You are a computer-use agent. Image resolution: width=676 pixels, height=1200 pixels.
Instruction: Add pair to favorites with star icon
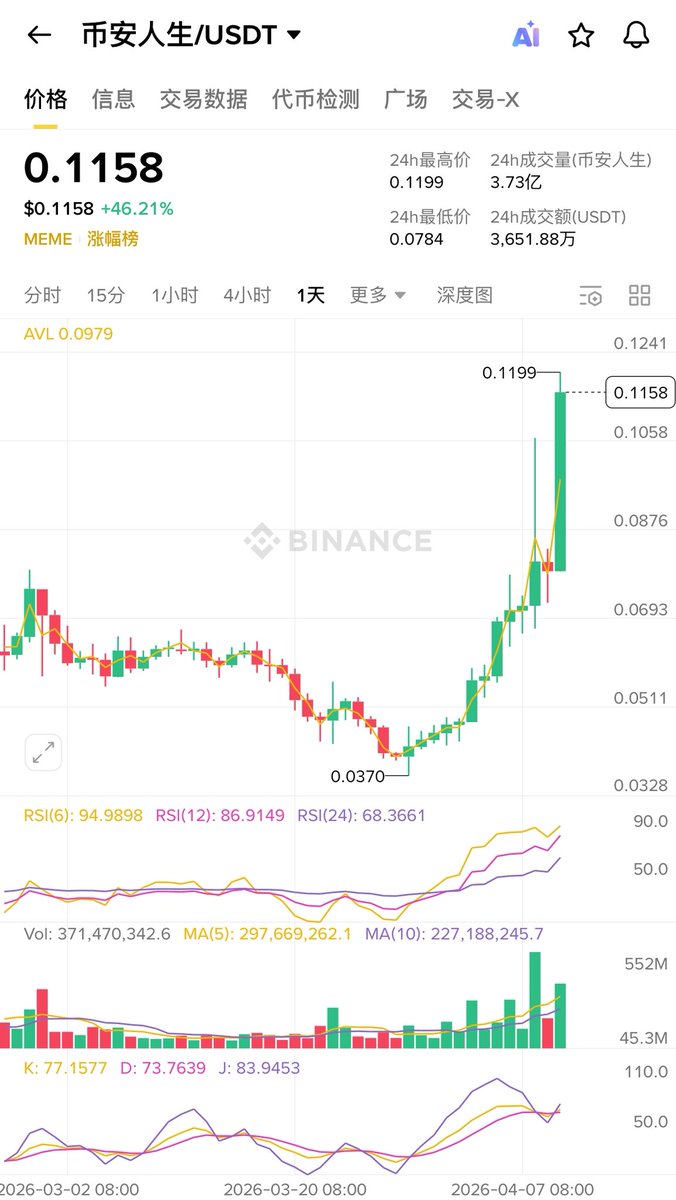(581, 35)
